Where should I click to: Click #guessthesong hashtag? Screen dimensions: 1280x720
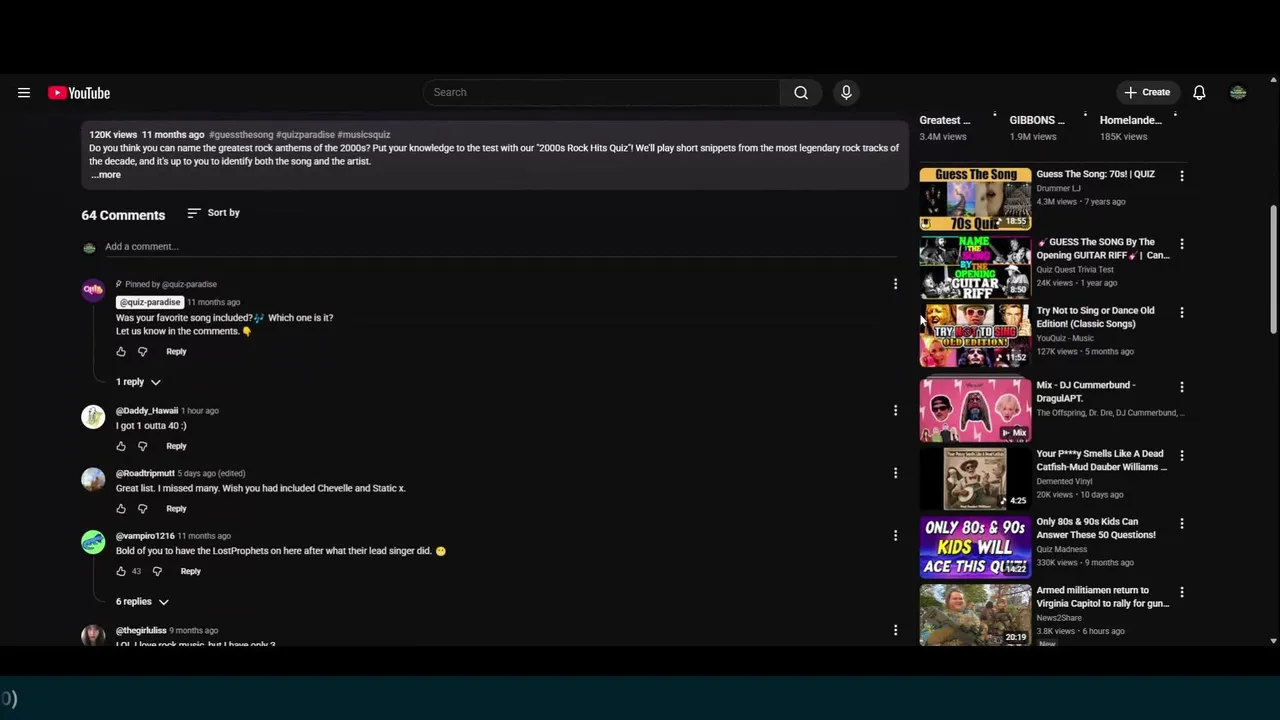(x=241, y=135)
